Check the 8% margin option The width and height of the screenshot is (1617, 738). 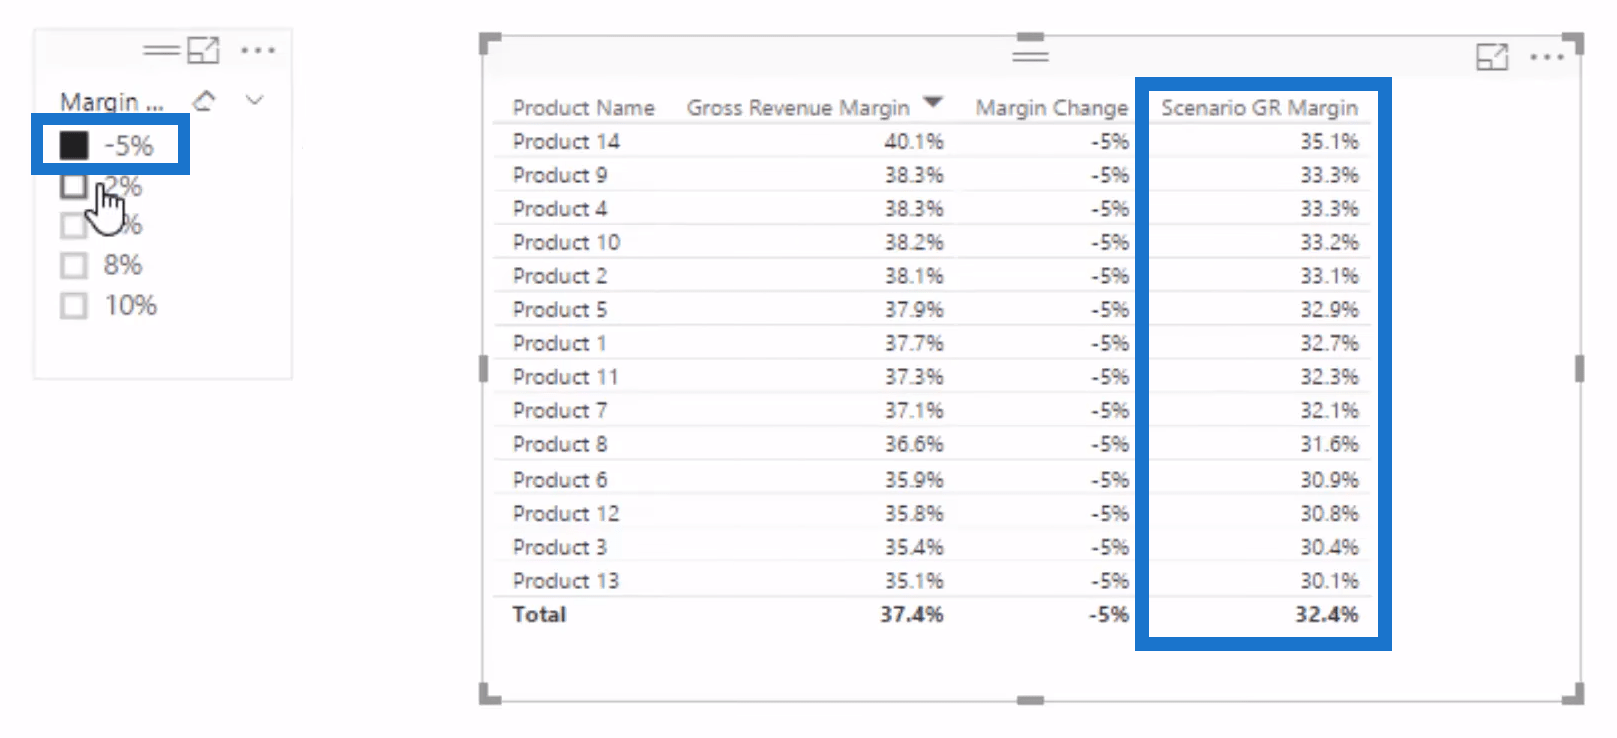(74, 265)
